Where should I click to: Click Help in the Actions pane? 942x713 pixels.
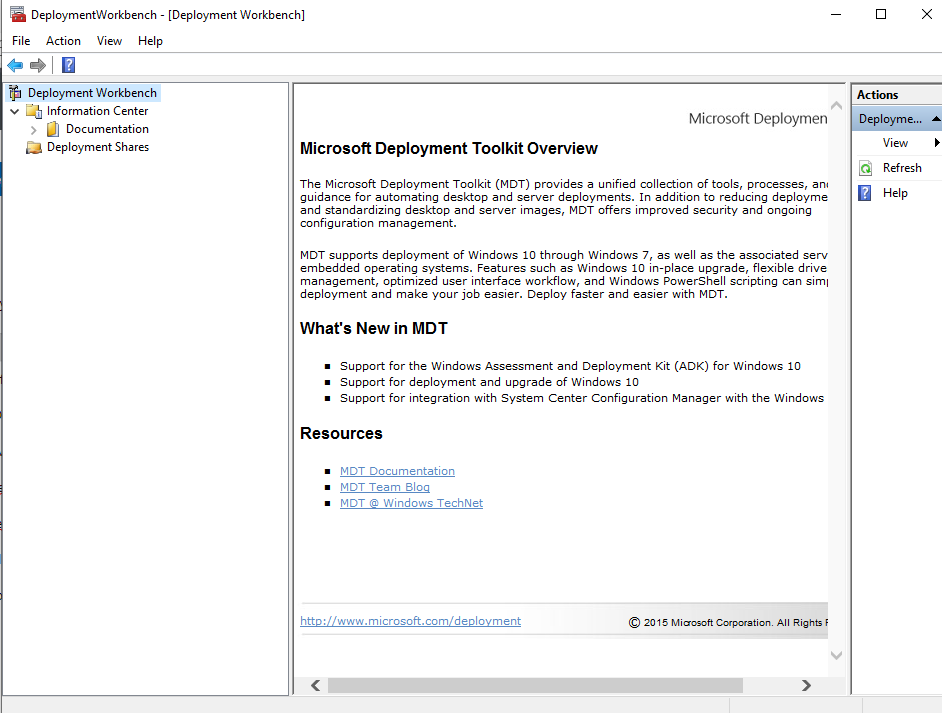[895, 193]
